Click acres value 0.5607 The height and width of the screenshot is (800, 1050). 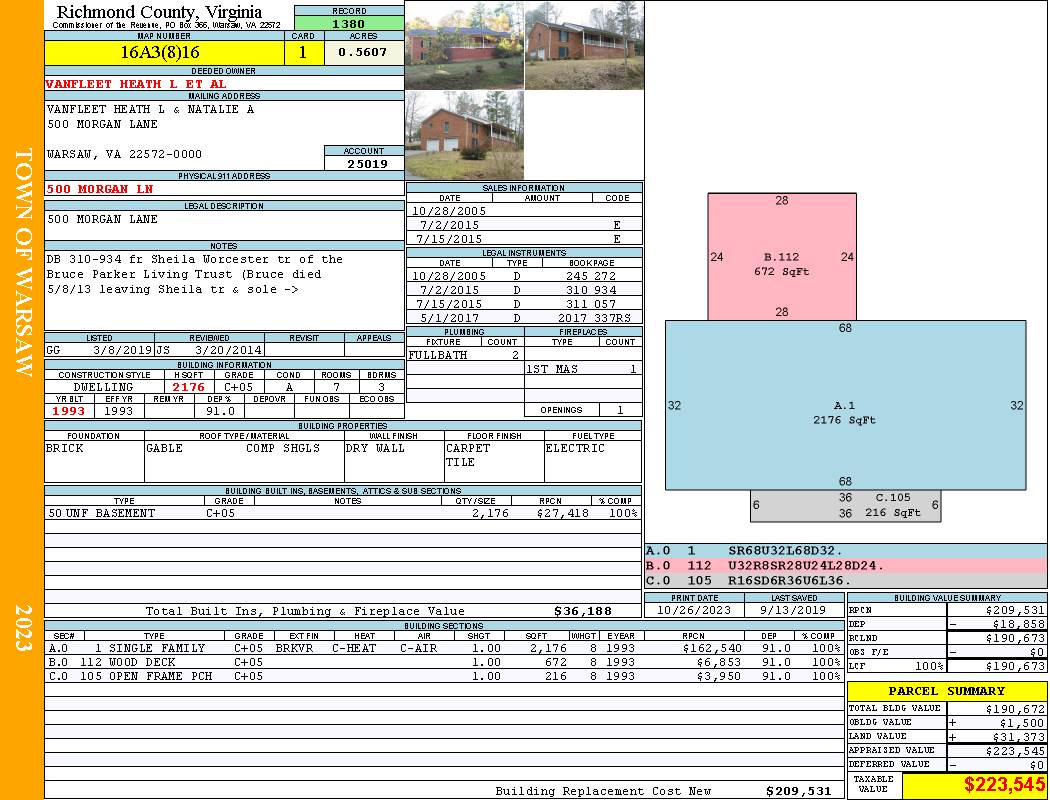[x=362, y=52]
